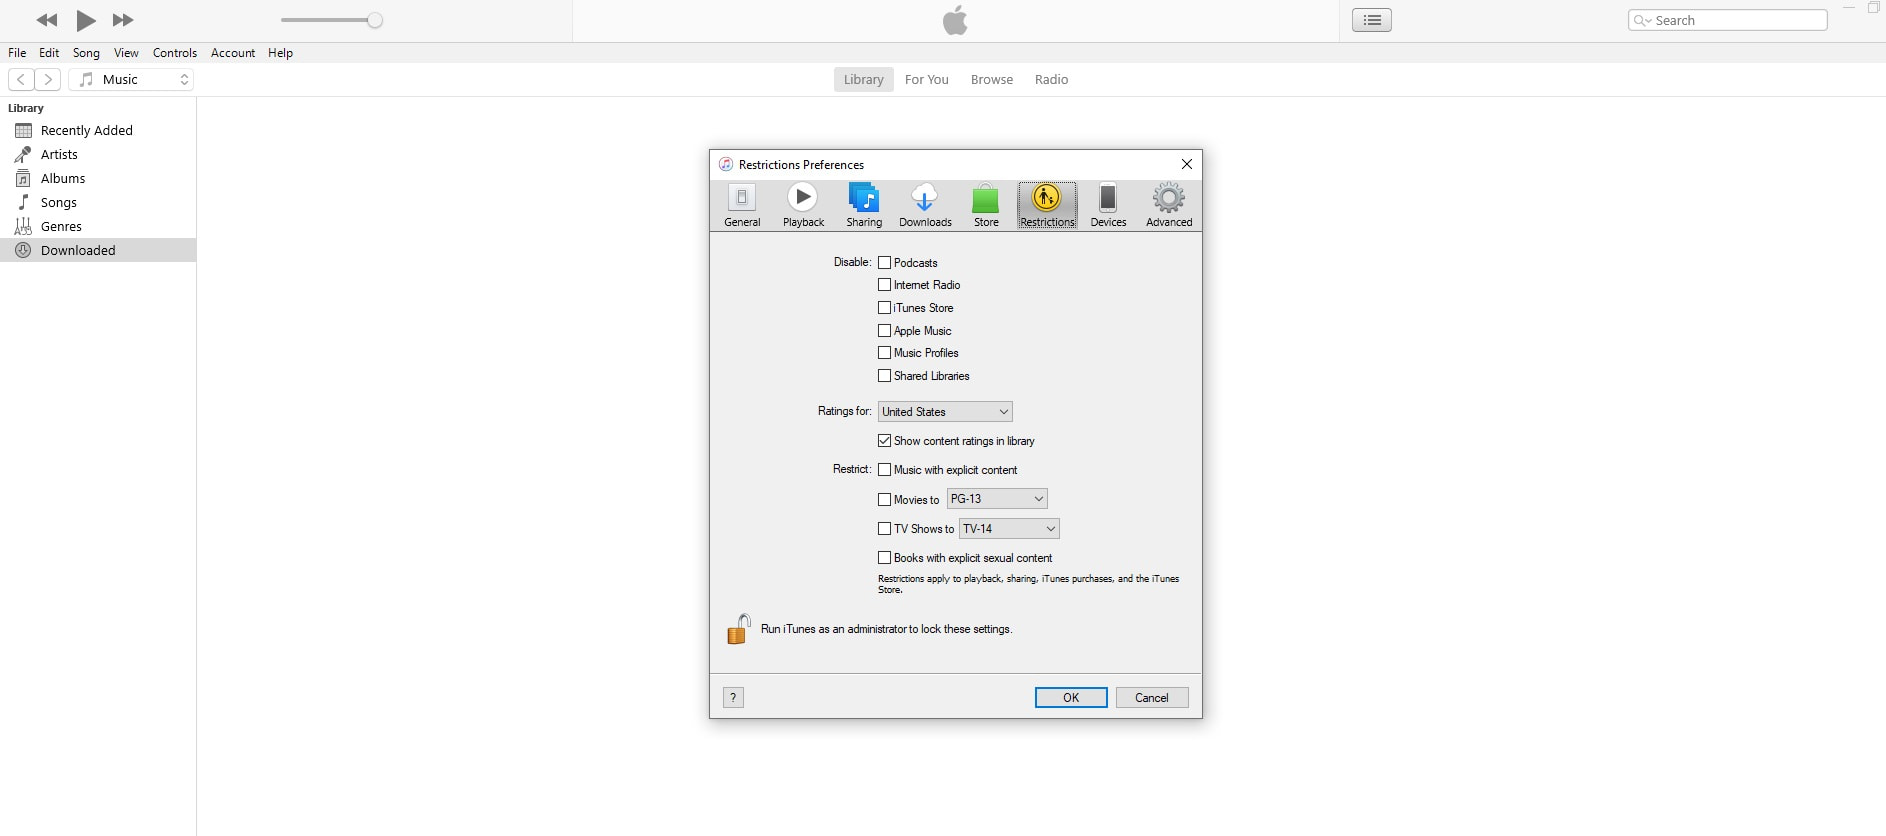This screenshot has width=1886, height=836.
Task: Open the Devices preferences pane
Action: [1108, 205]
